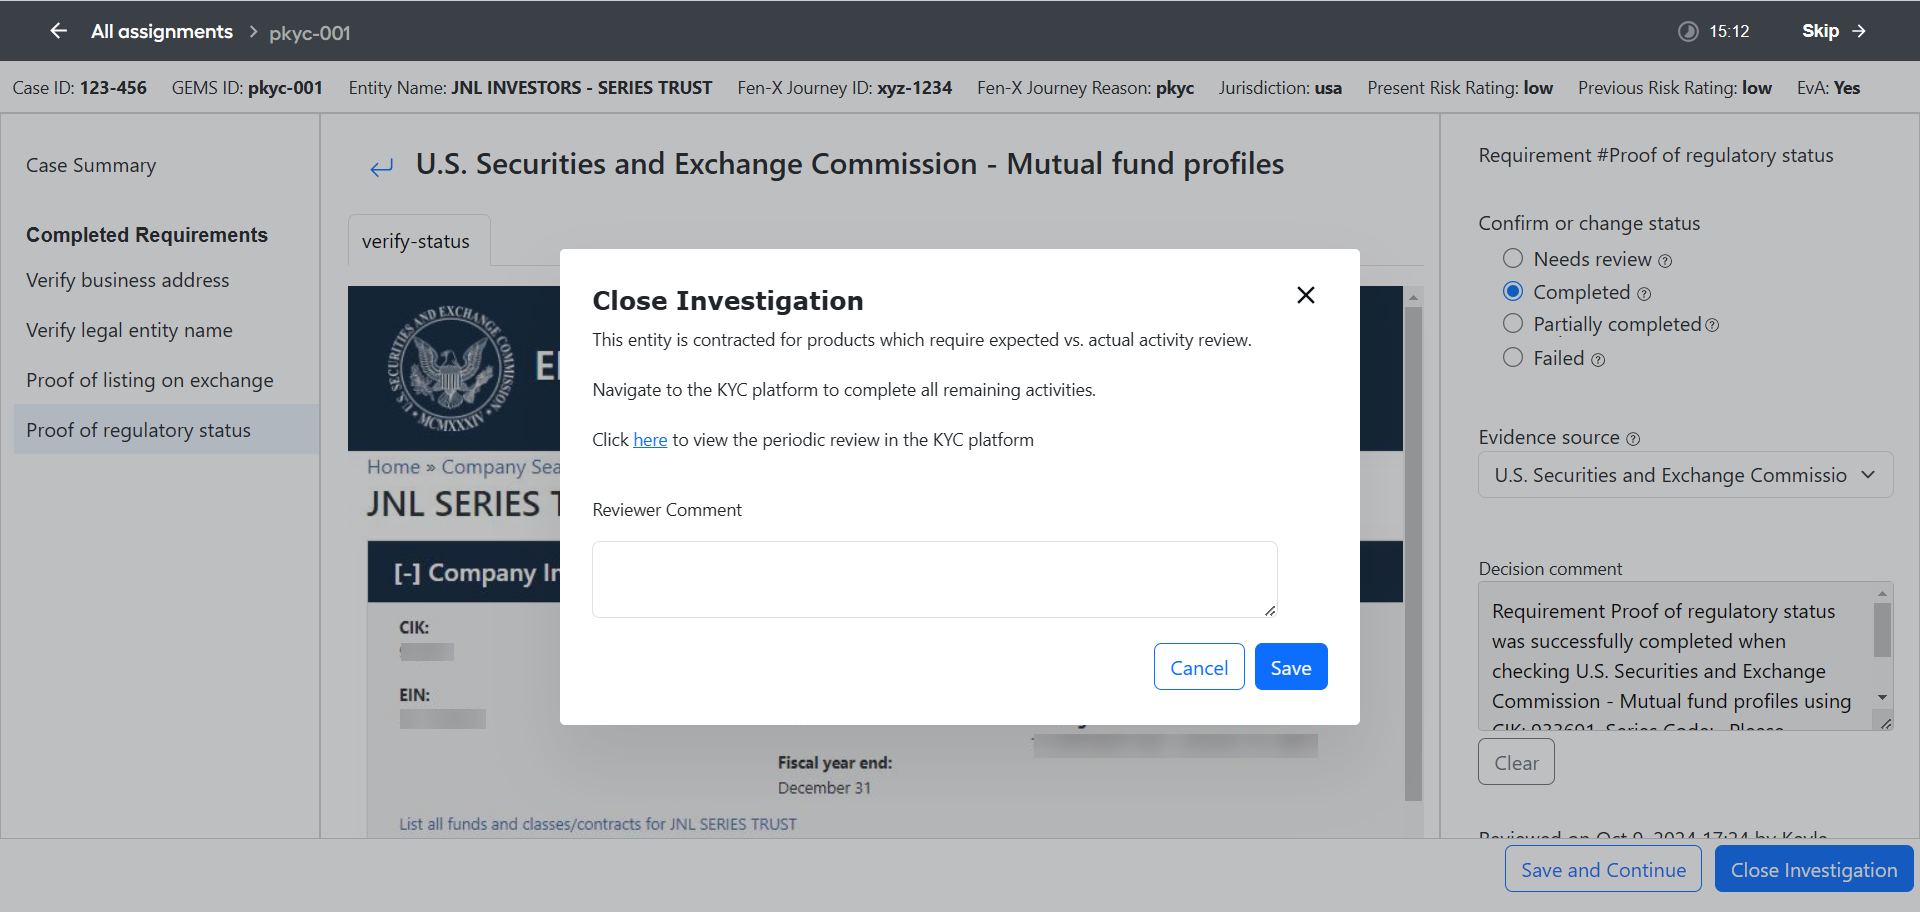Viewport: 1920px width, 912px height.
Task: Click the help icon next to Needs review
Action: point(1665,261)
